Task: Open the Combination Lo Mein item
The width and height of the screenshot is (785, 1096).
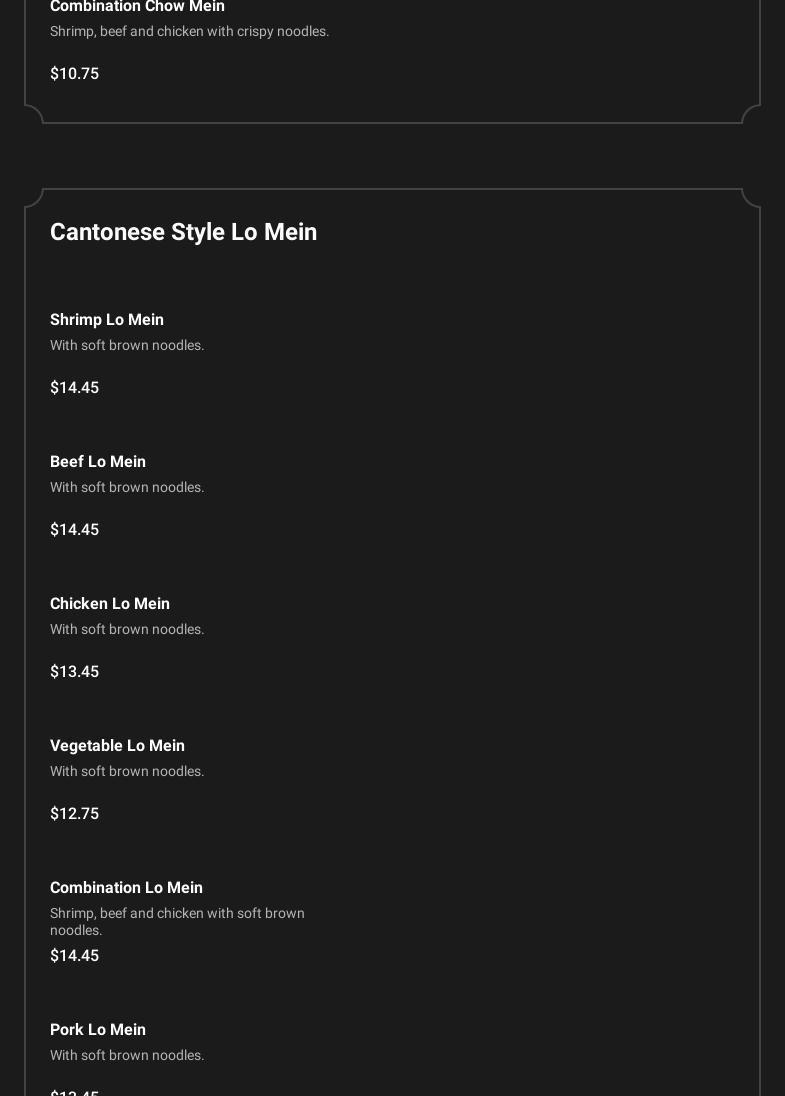Action: pos(126,888)
